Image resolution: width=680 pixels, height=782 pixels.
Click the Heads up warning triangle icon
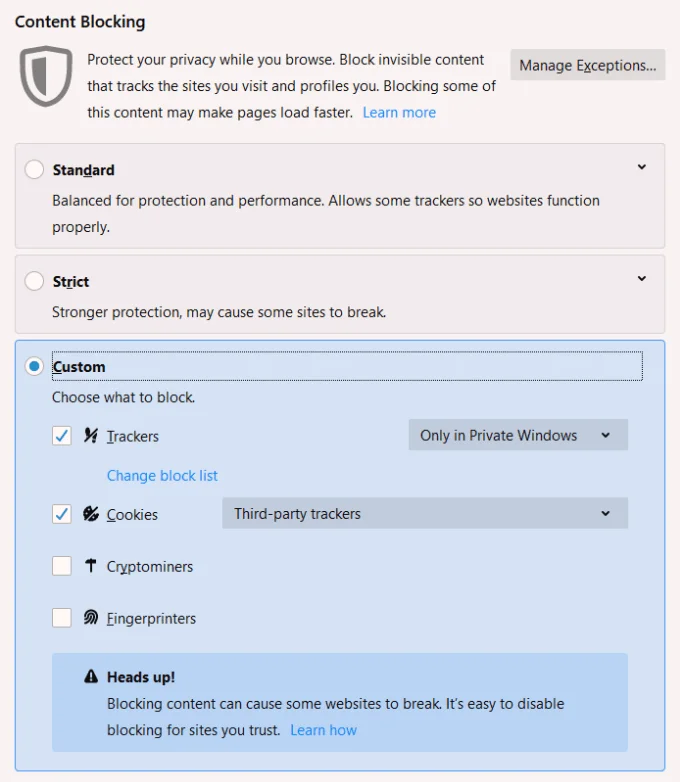click(92, 677)
